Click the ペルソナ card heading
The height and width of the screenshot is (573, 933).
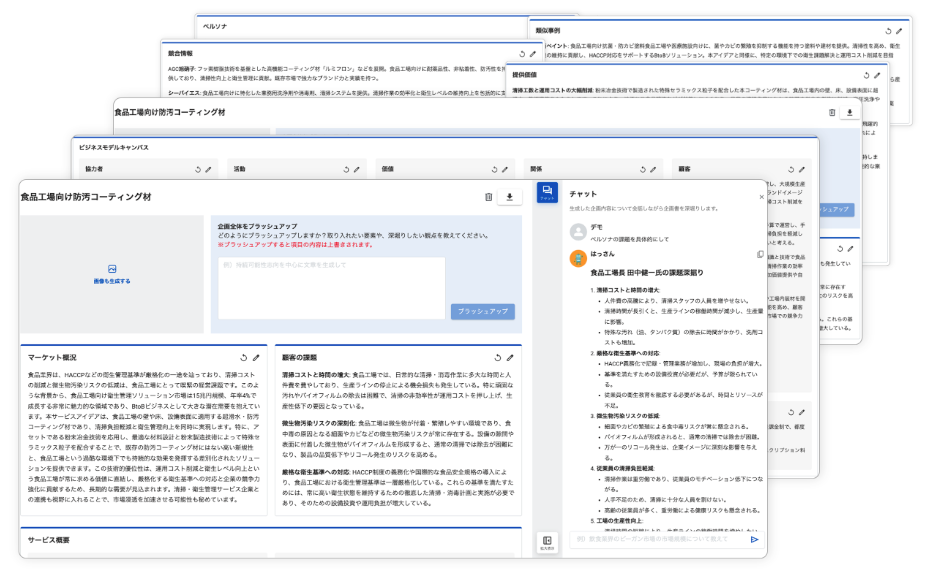(215, 26)
